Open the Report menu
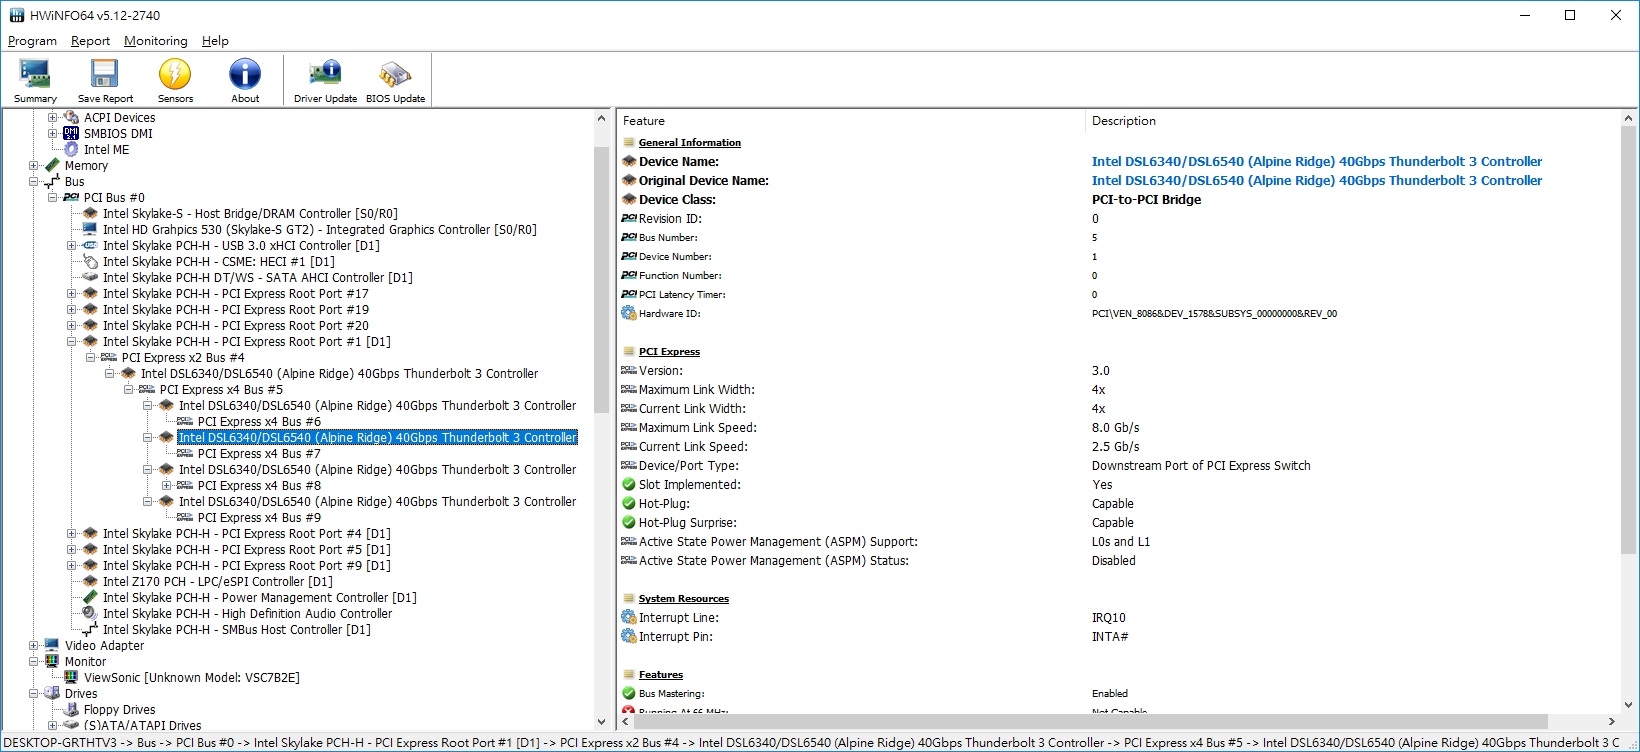The width and height of the screenshot is (1640, 752). pos(90,41)
